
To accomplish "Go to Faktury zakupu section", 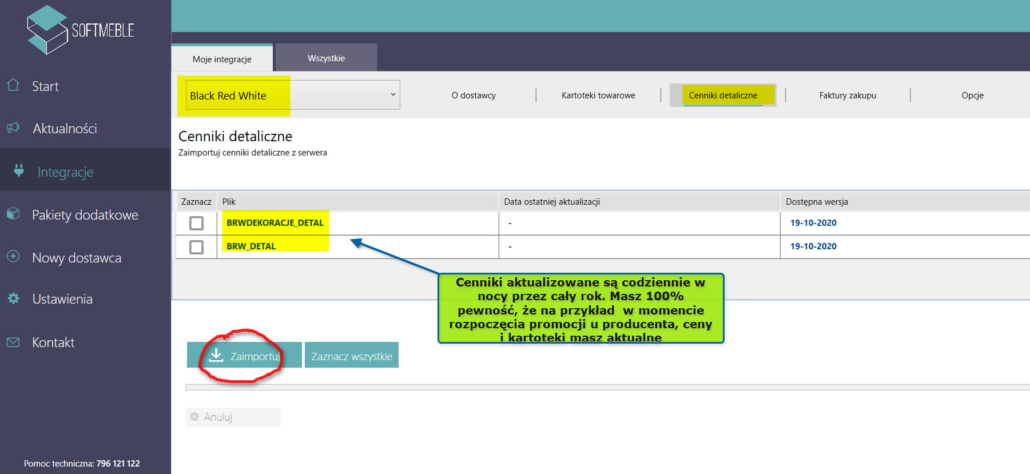I will coord(847,96).
